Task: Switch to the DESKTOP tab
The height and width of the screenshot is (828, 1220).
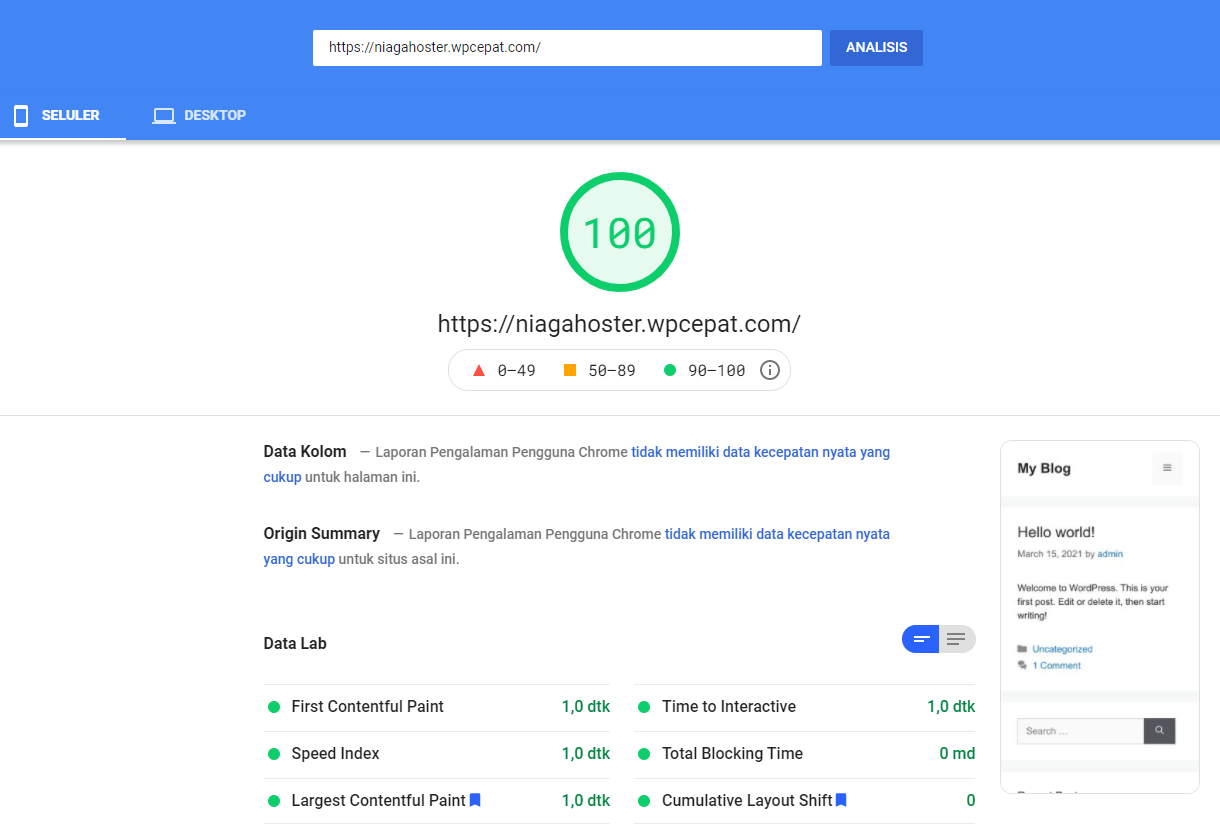Action: [199, 116]
